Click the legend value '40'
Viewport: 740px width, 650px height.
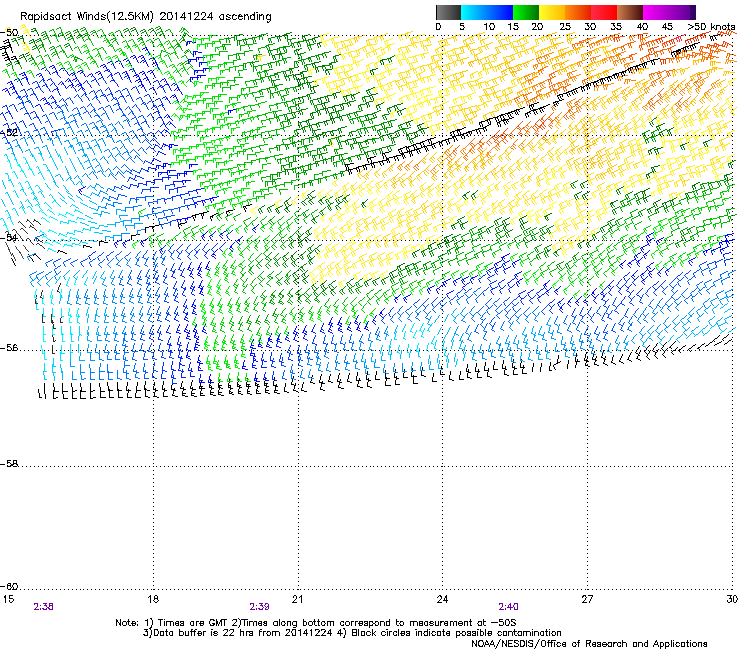pyautogui.click(x=642, y=26)
